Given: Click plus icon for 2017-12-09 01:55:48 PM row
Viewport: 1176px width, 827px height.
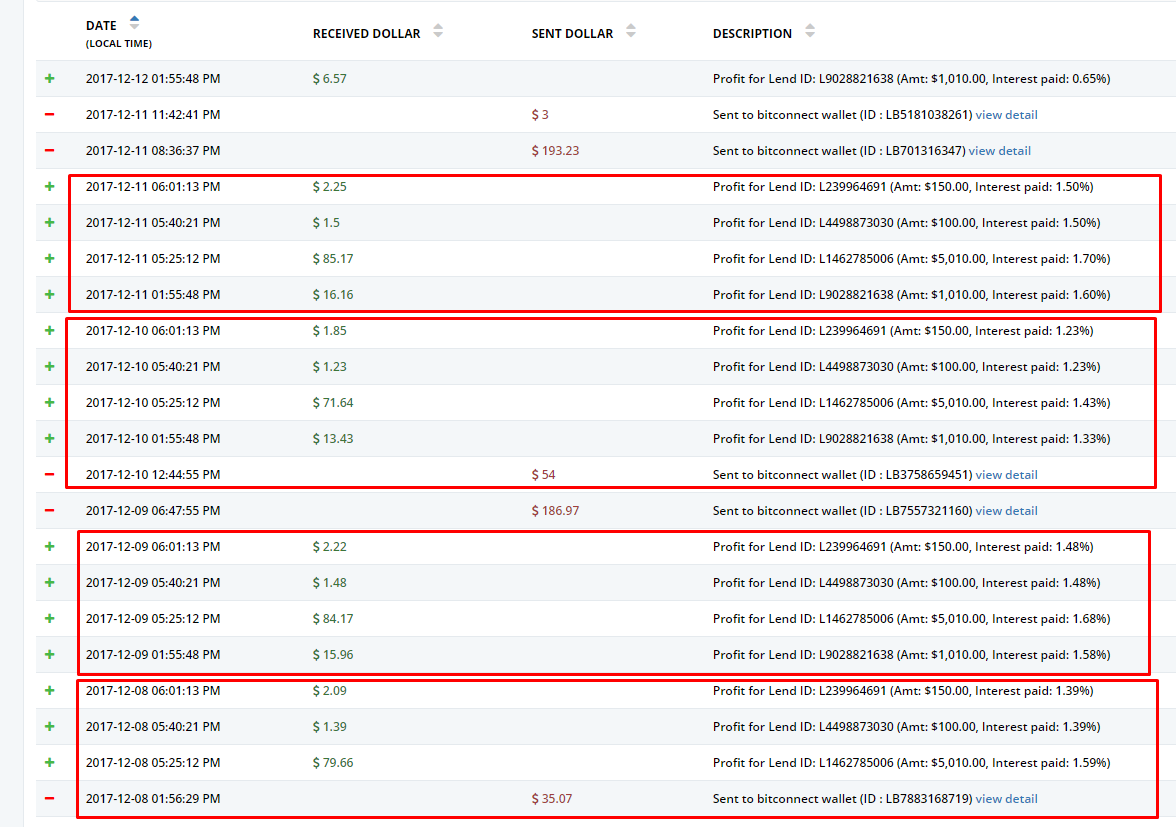Looking at the screenshot, I should point(50,655).
